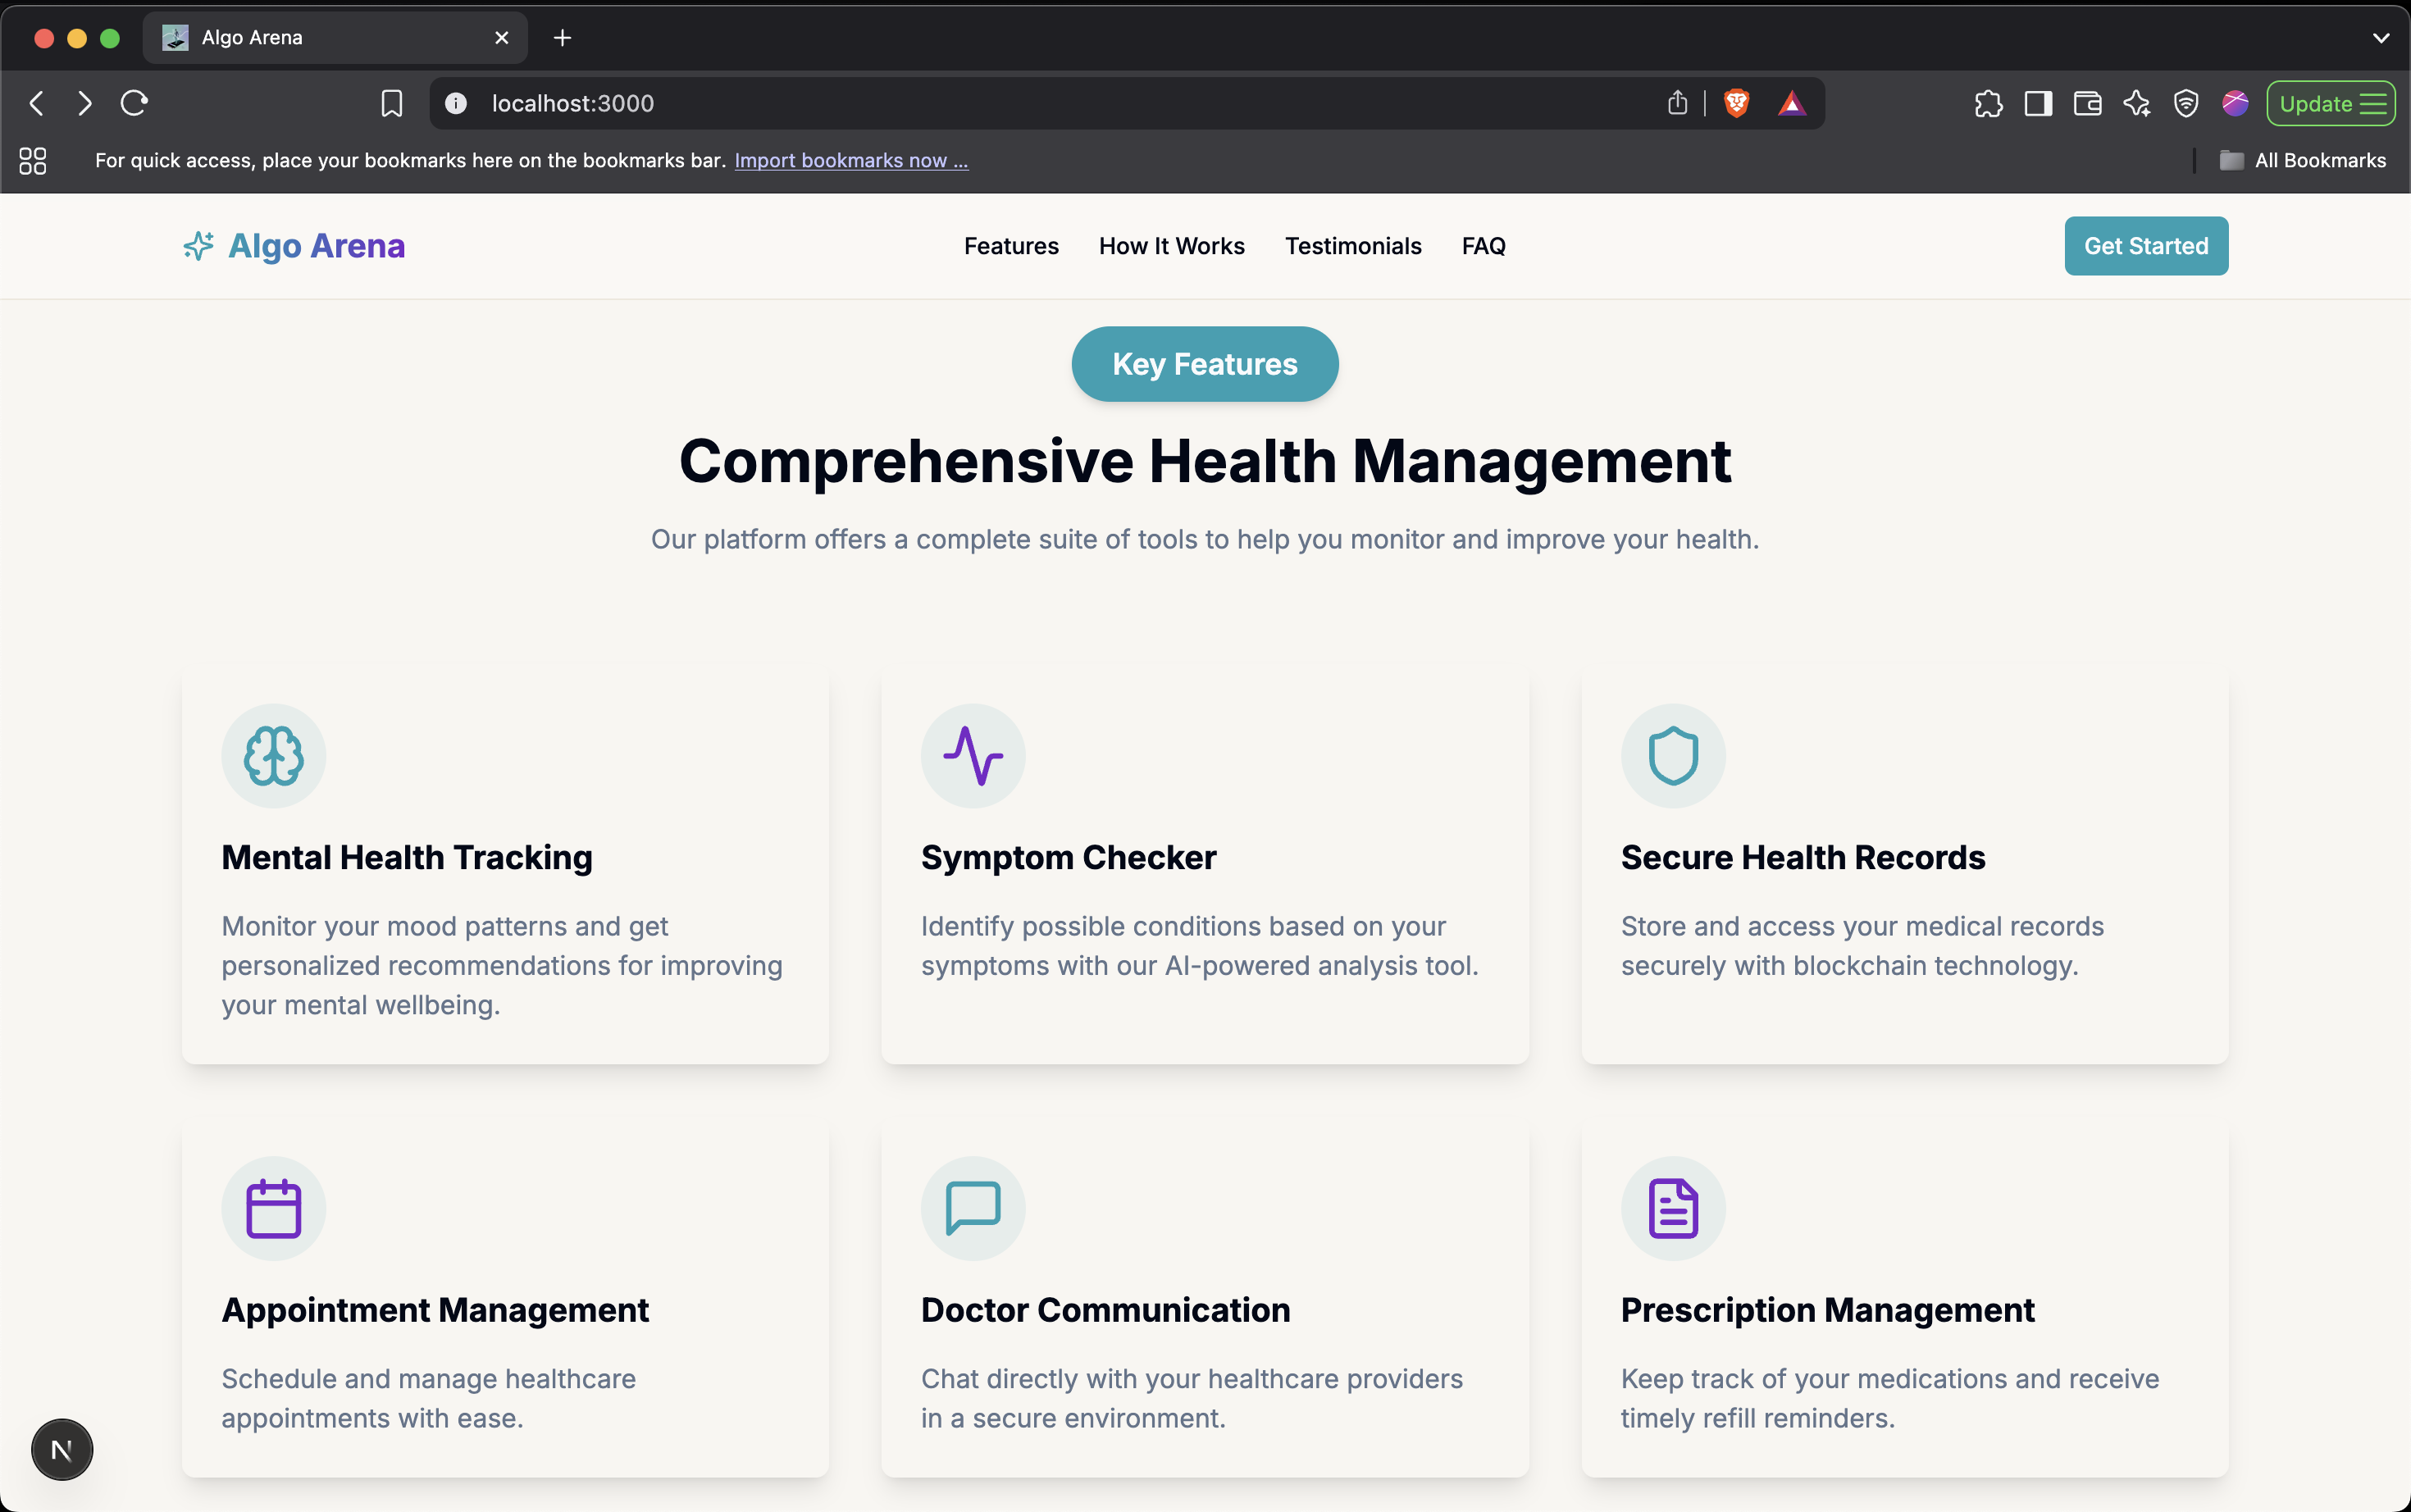Open the browser extensions puzzle icon

(1988, 103)
